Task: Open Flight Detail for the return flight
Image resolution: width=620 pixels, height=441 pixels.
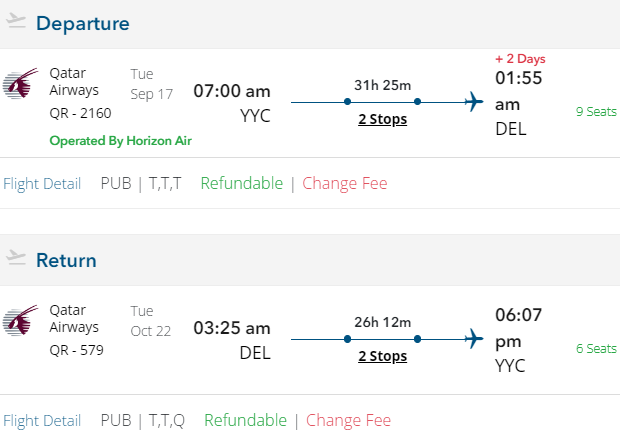Action: (x=42, y=421)
